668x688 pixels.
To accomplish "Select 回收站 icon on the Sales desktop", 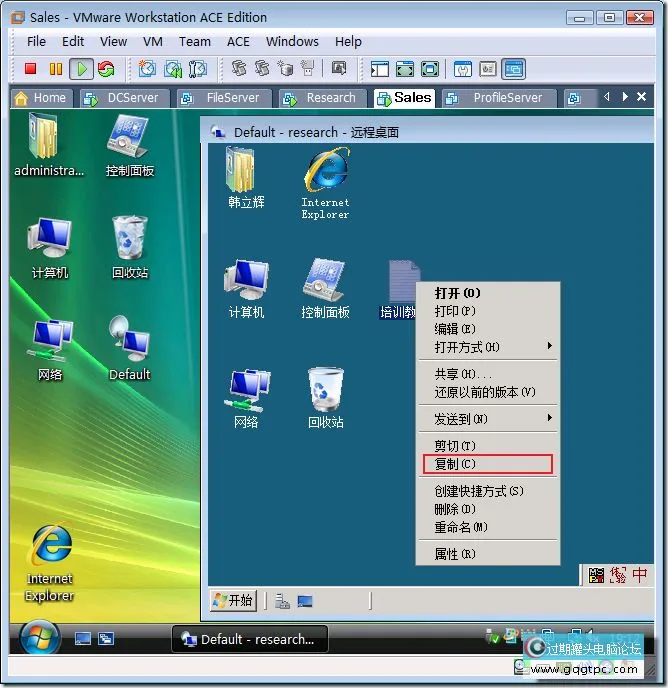I will tap(129, 247).
